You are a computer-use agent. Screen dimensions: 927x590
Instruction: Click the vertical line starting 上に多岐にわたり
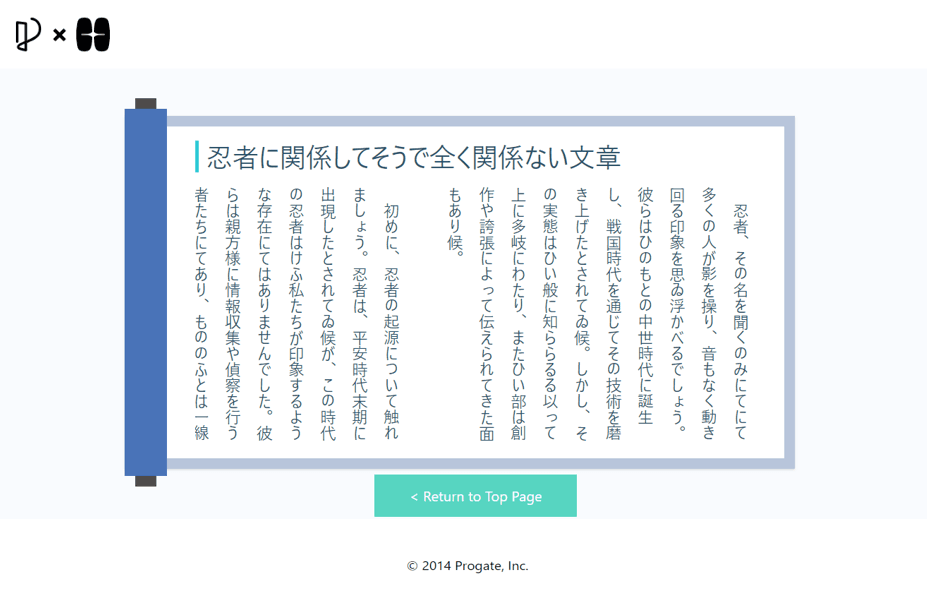tap(518, 314)
